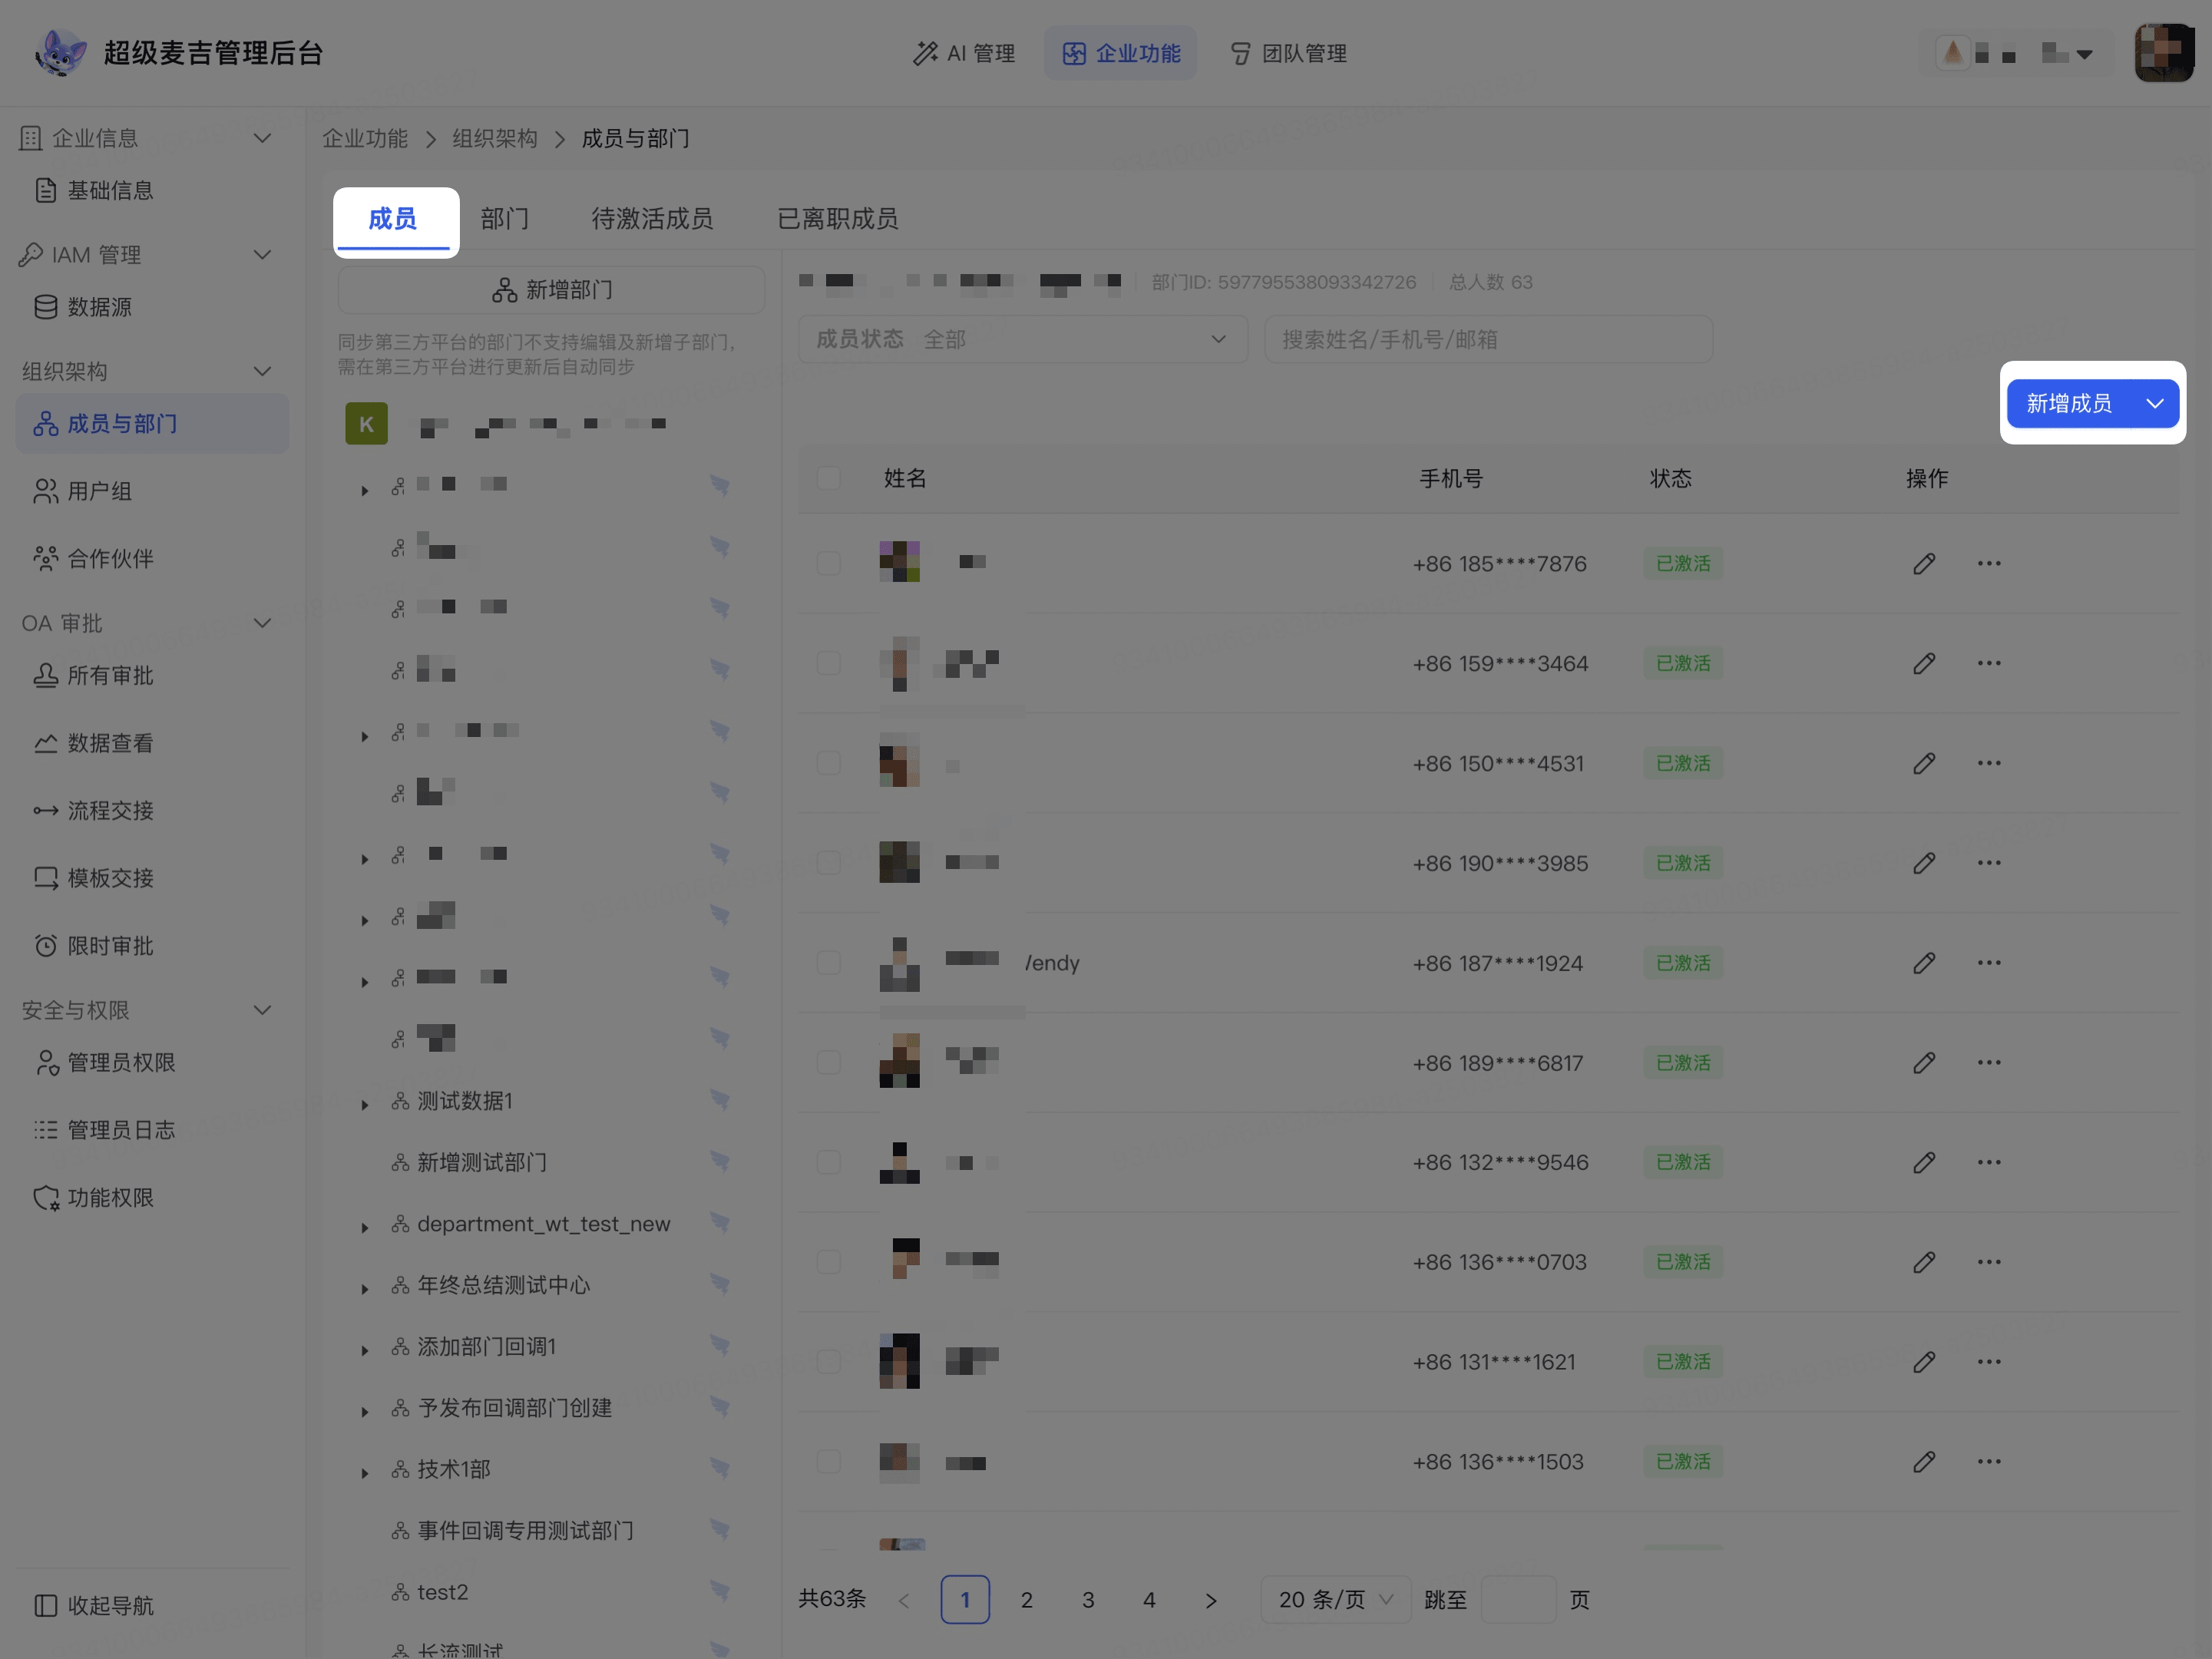Toggle select-all checkbox in table header
Viewport: 2212px width, 1659px height.
coord(828,478)
